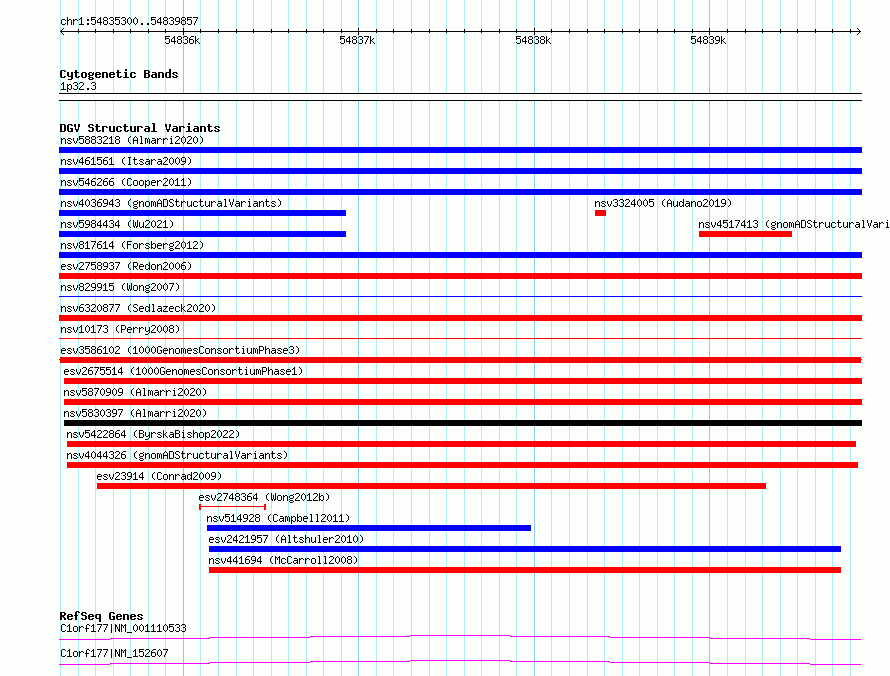This screenshot has width=890, height=676.
Task: Click the 54839k ruler mark
Action: pyautogui.click(x=708, y=40)
